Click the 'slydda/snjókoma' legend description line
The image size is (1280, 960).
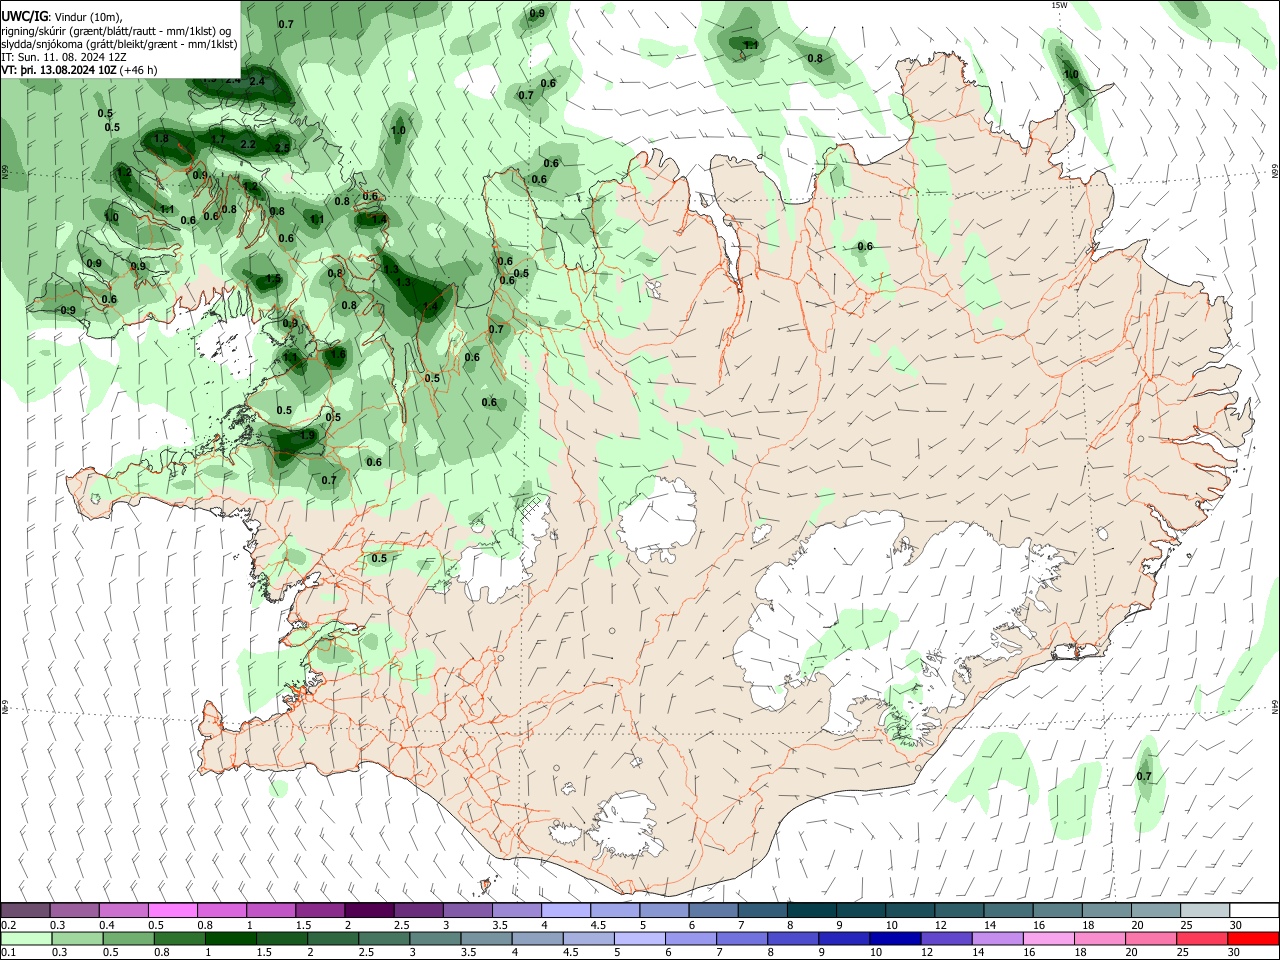pyautogui.click(x=119, y=44)
